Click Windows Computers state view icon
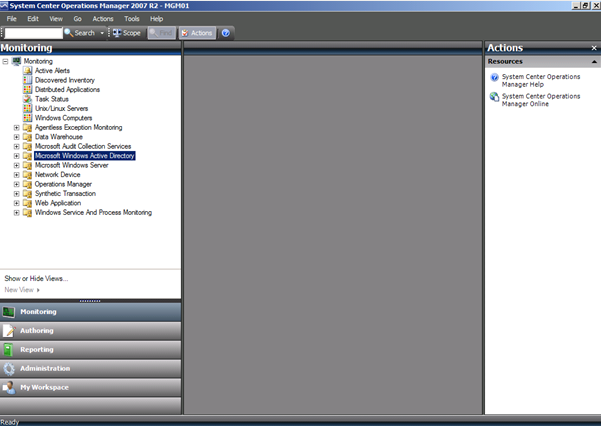This screenshot has width=601, height=426. click(27, 118)
